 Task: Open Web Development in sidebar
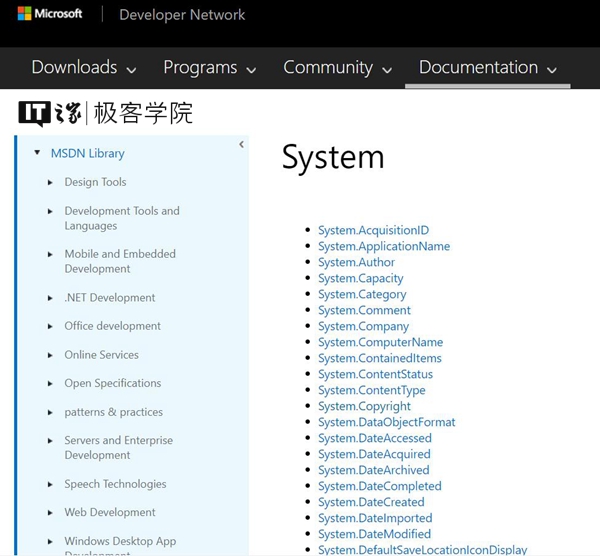(110, 512)
